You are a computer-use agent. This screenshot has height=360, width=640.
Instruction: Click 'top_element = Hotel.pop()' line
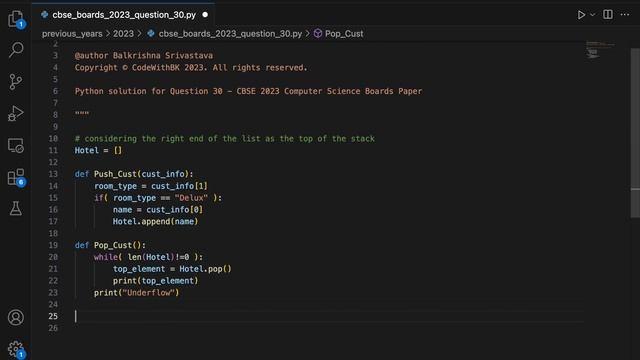172,269
